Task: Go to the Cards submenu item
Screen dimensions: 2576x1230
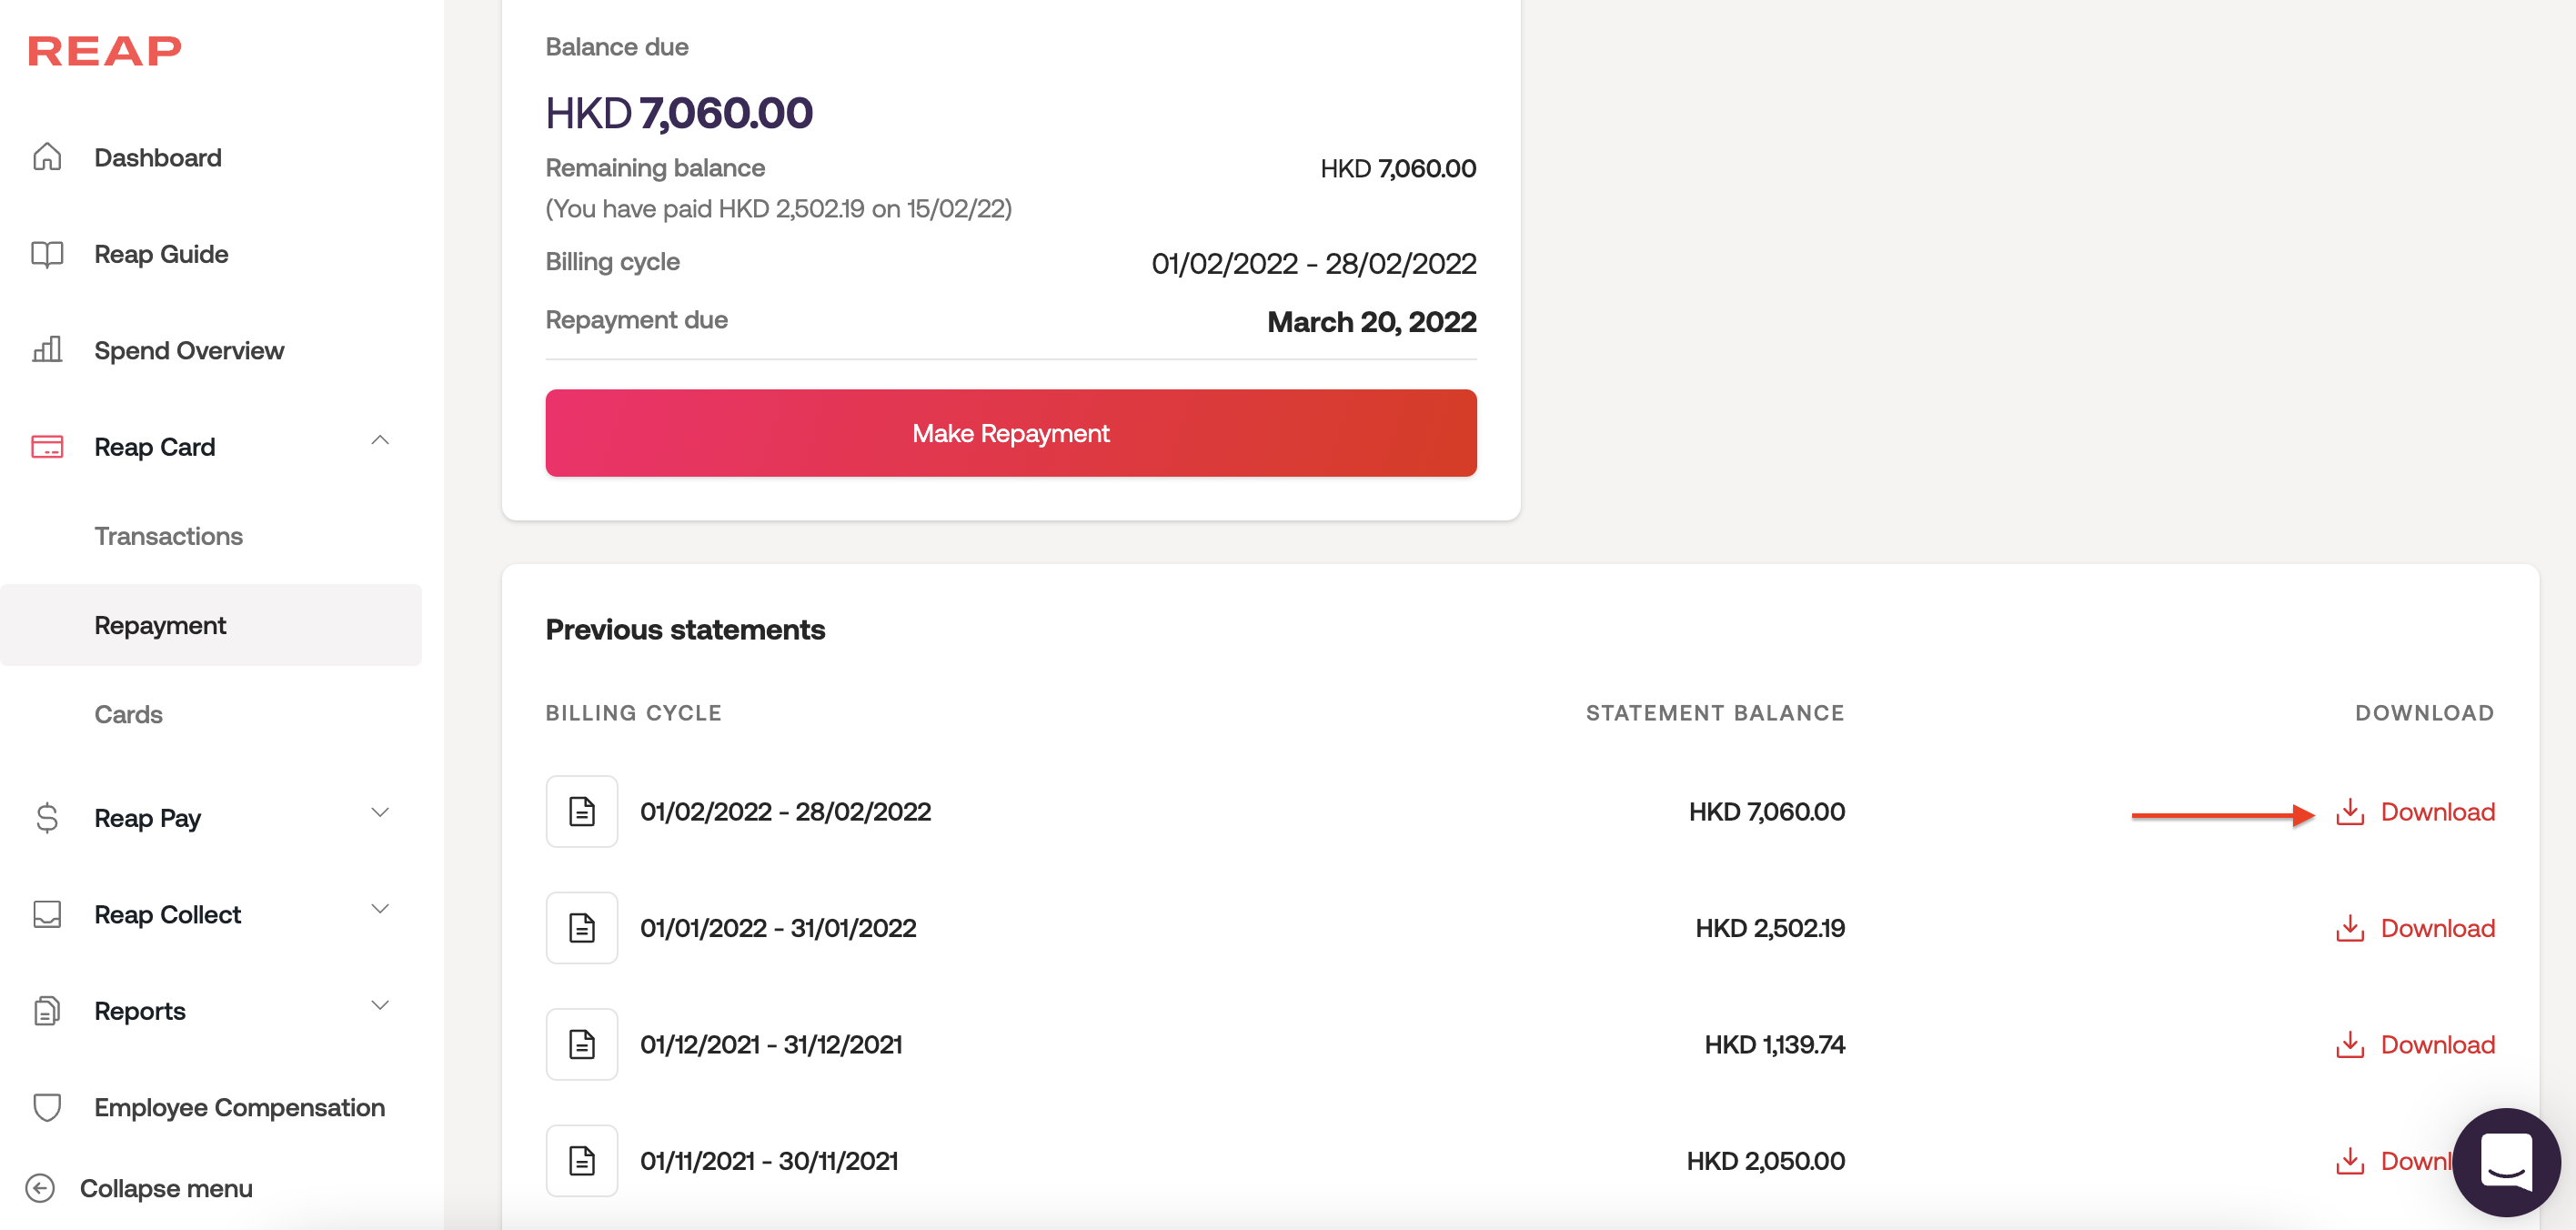Action: click(128, 714)
